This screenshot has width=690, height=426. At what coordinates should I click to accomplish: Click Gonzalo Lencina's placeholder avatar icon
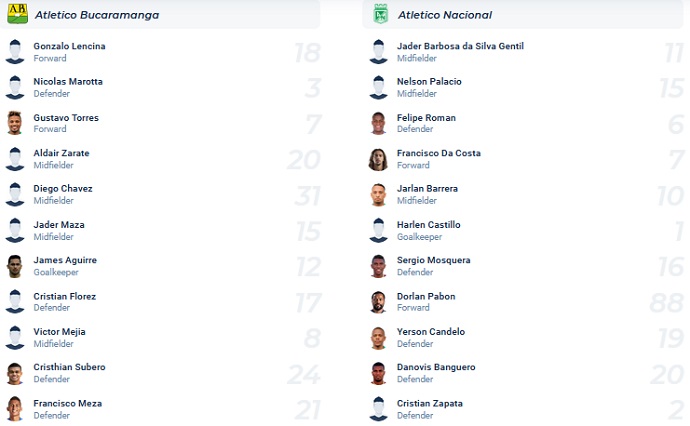click(15, 52)
